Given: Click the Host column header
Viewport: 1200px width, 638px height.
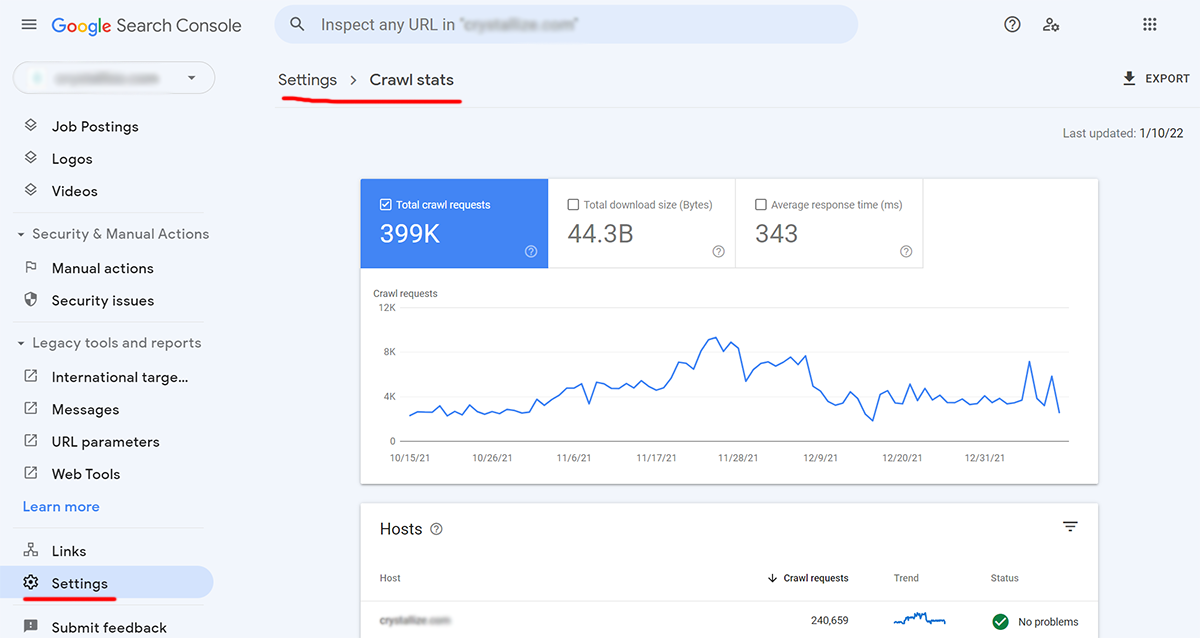Looking at the screenshot, I should pyautogui.click(x=390, y=578).
